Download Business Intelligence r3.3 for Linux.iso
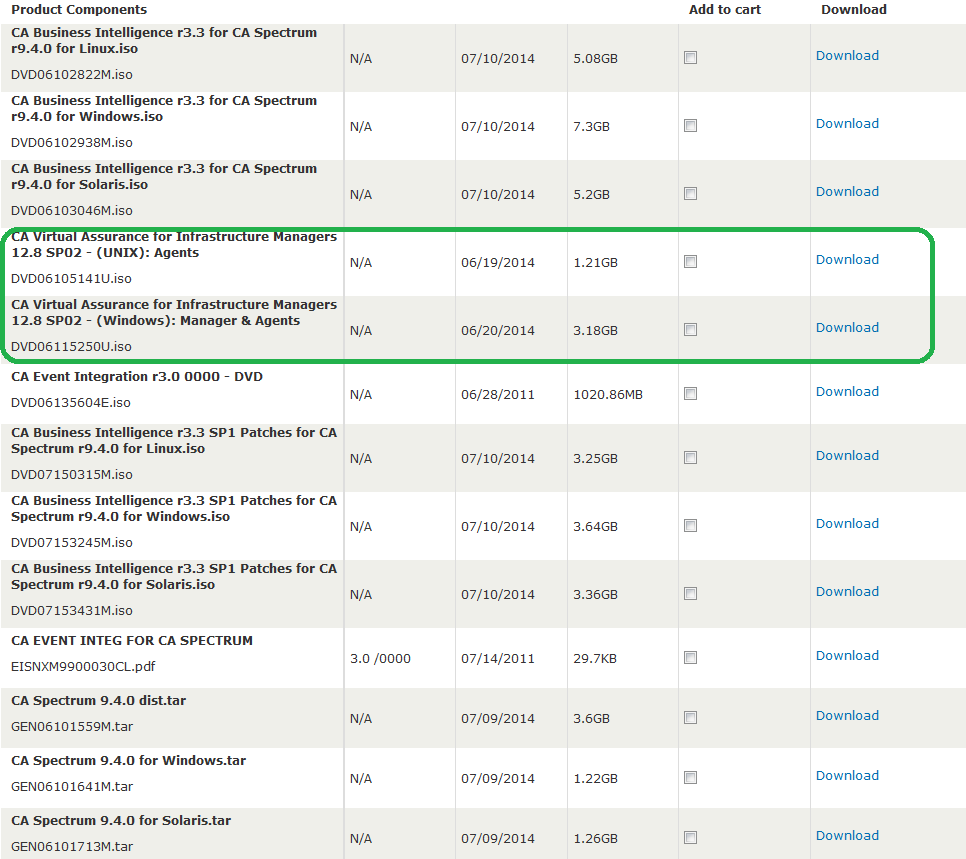This screenshot has height=859, width=966. [x=847, y=56]
